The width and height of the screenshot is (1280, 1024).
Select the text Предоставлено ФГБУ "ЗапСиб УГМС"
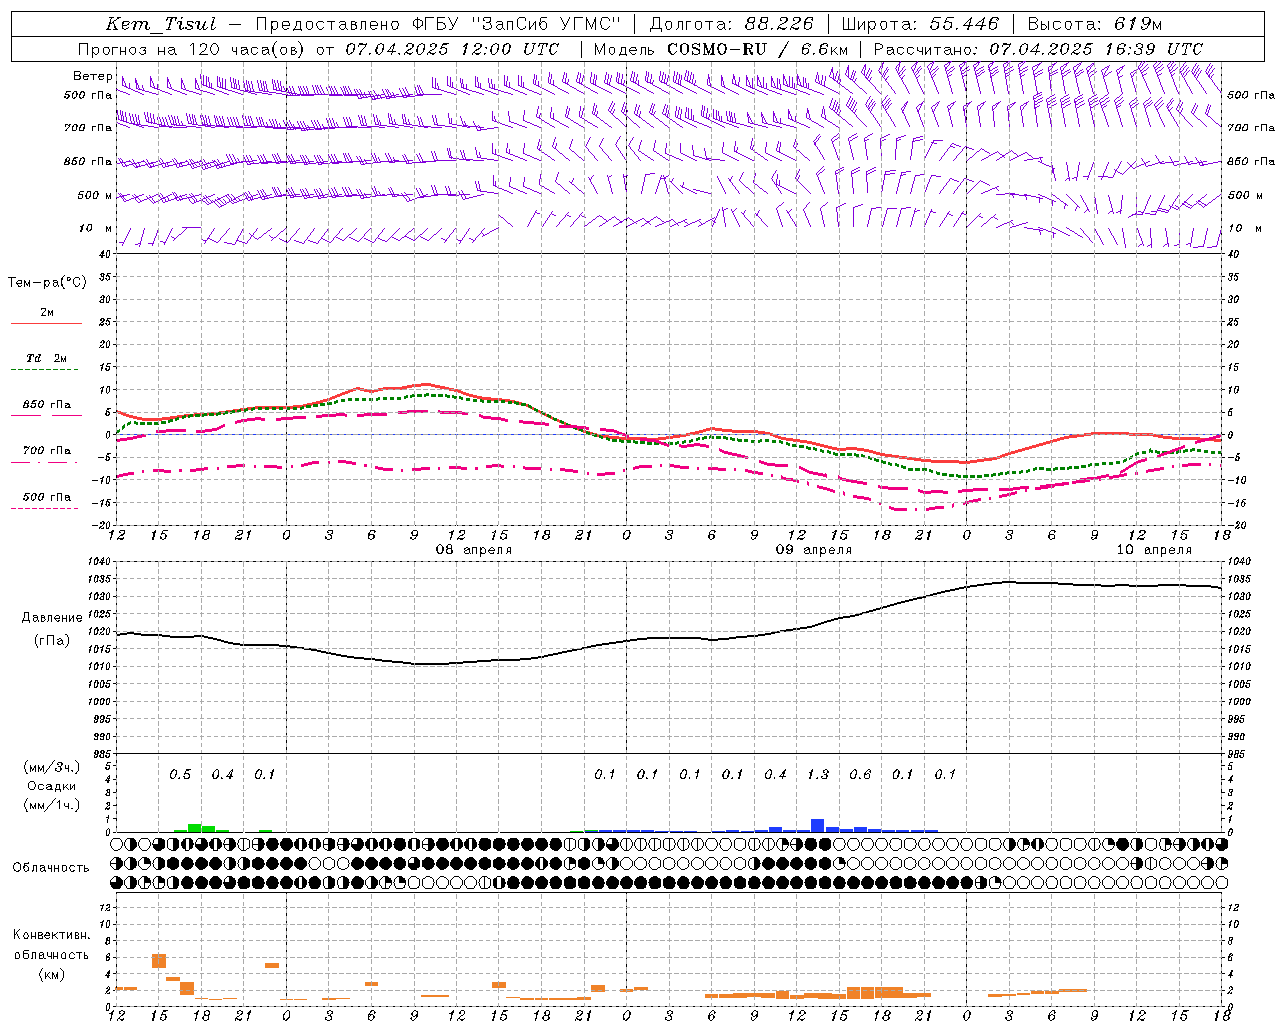pyautogui.click(x=438, y=24)
